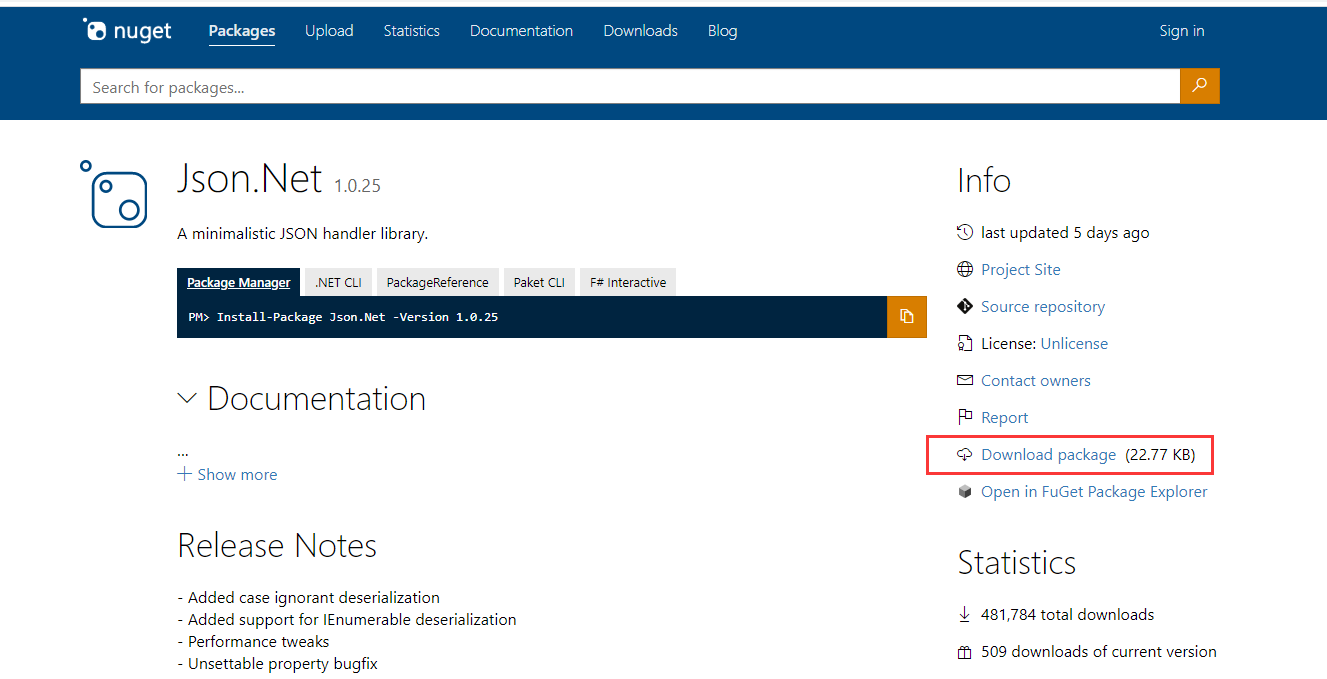Click the Sign in link
Screen dimensions: 1327x679
1181,31
